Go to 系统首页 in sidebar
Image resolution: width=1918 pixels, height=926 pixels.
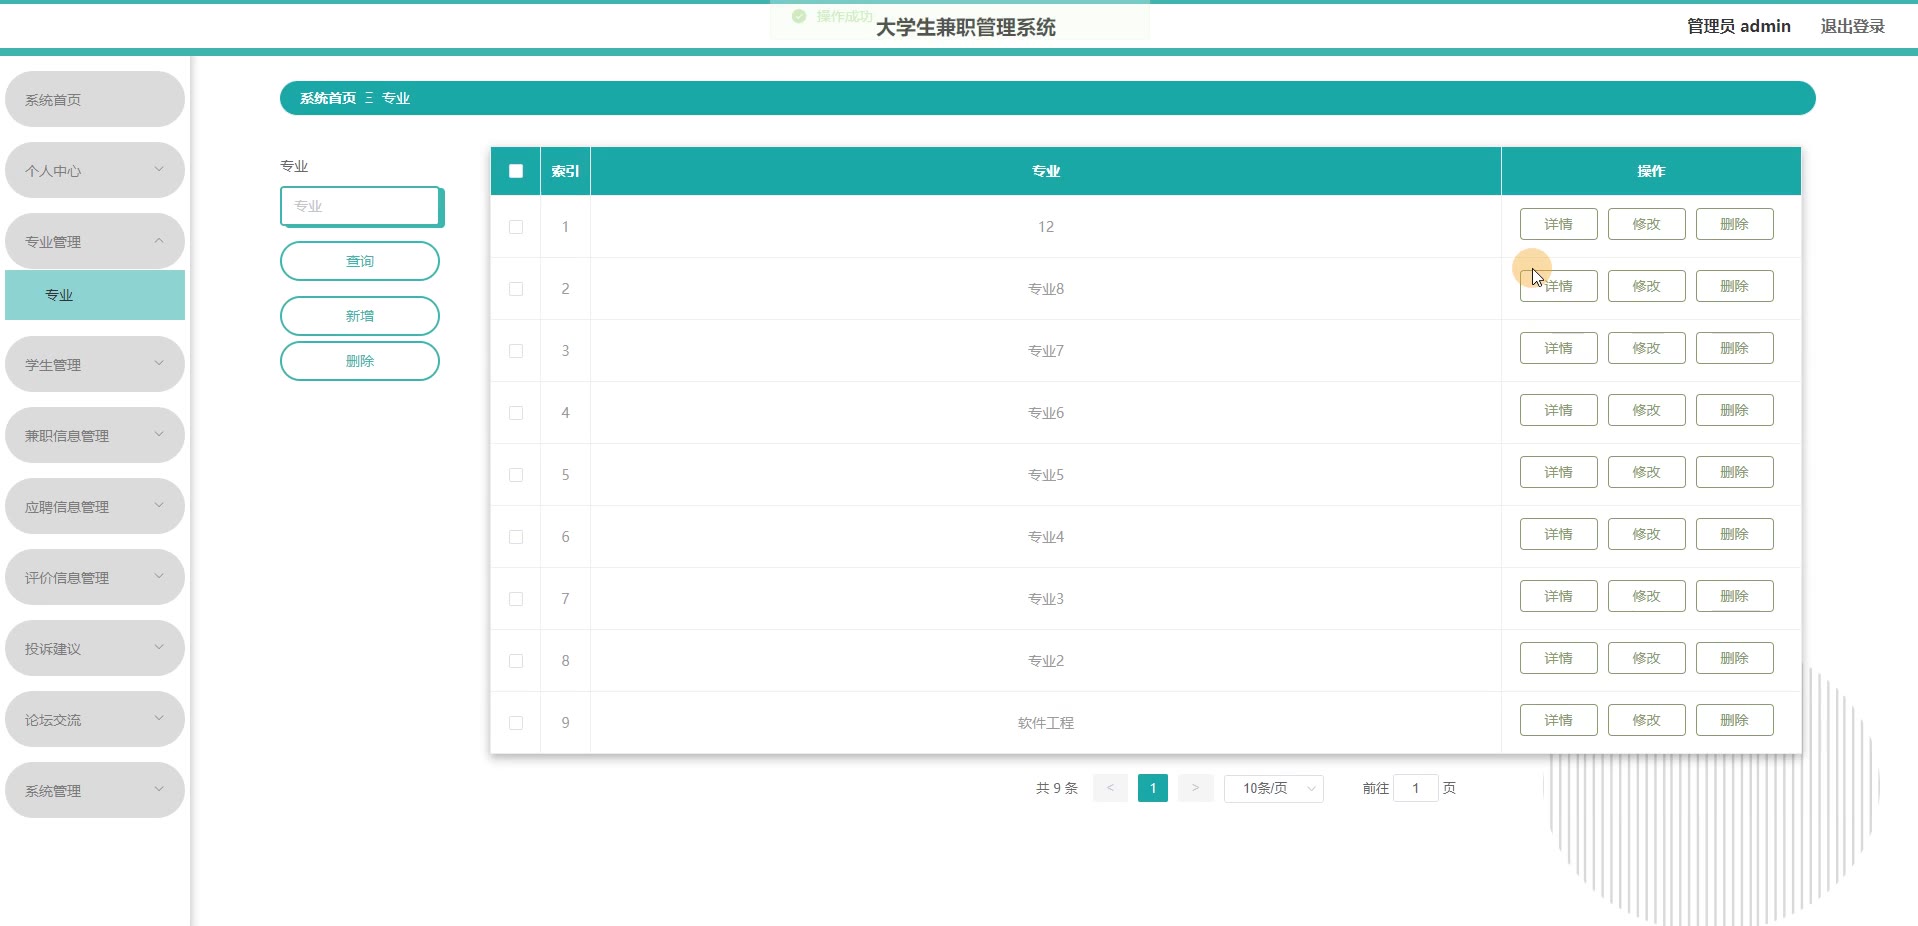95,99
